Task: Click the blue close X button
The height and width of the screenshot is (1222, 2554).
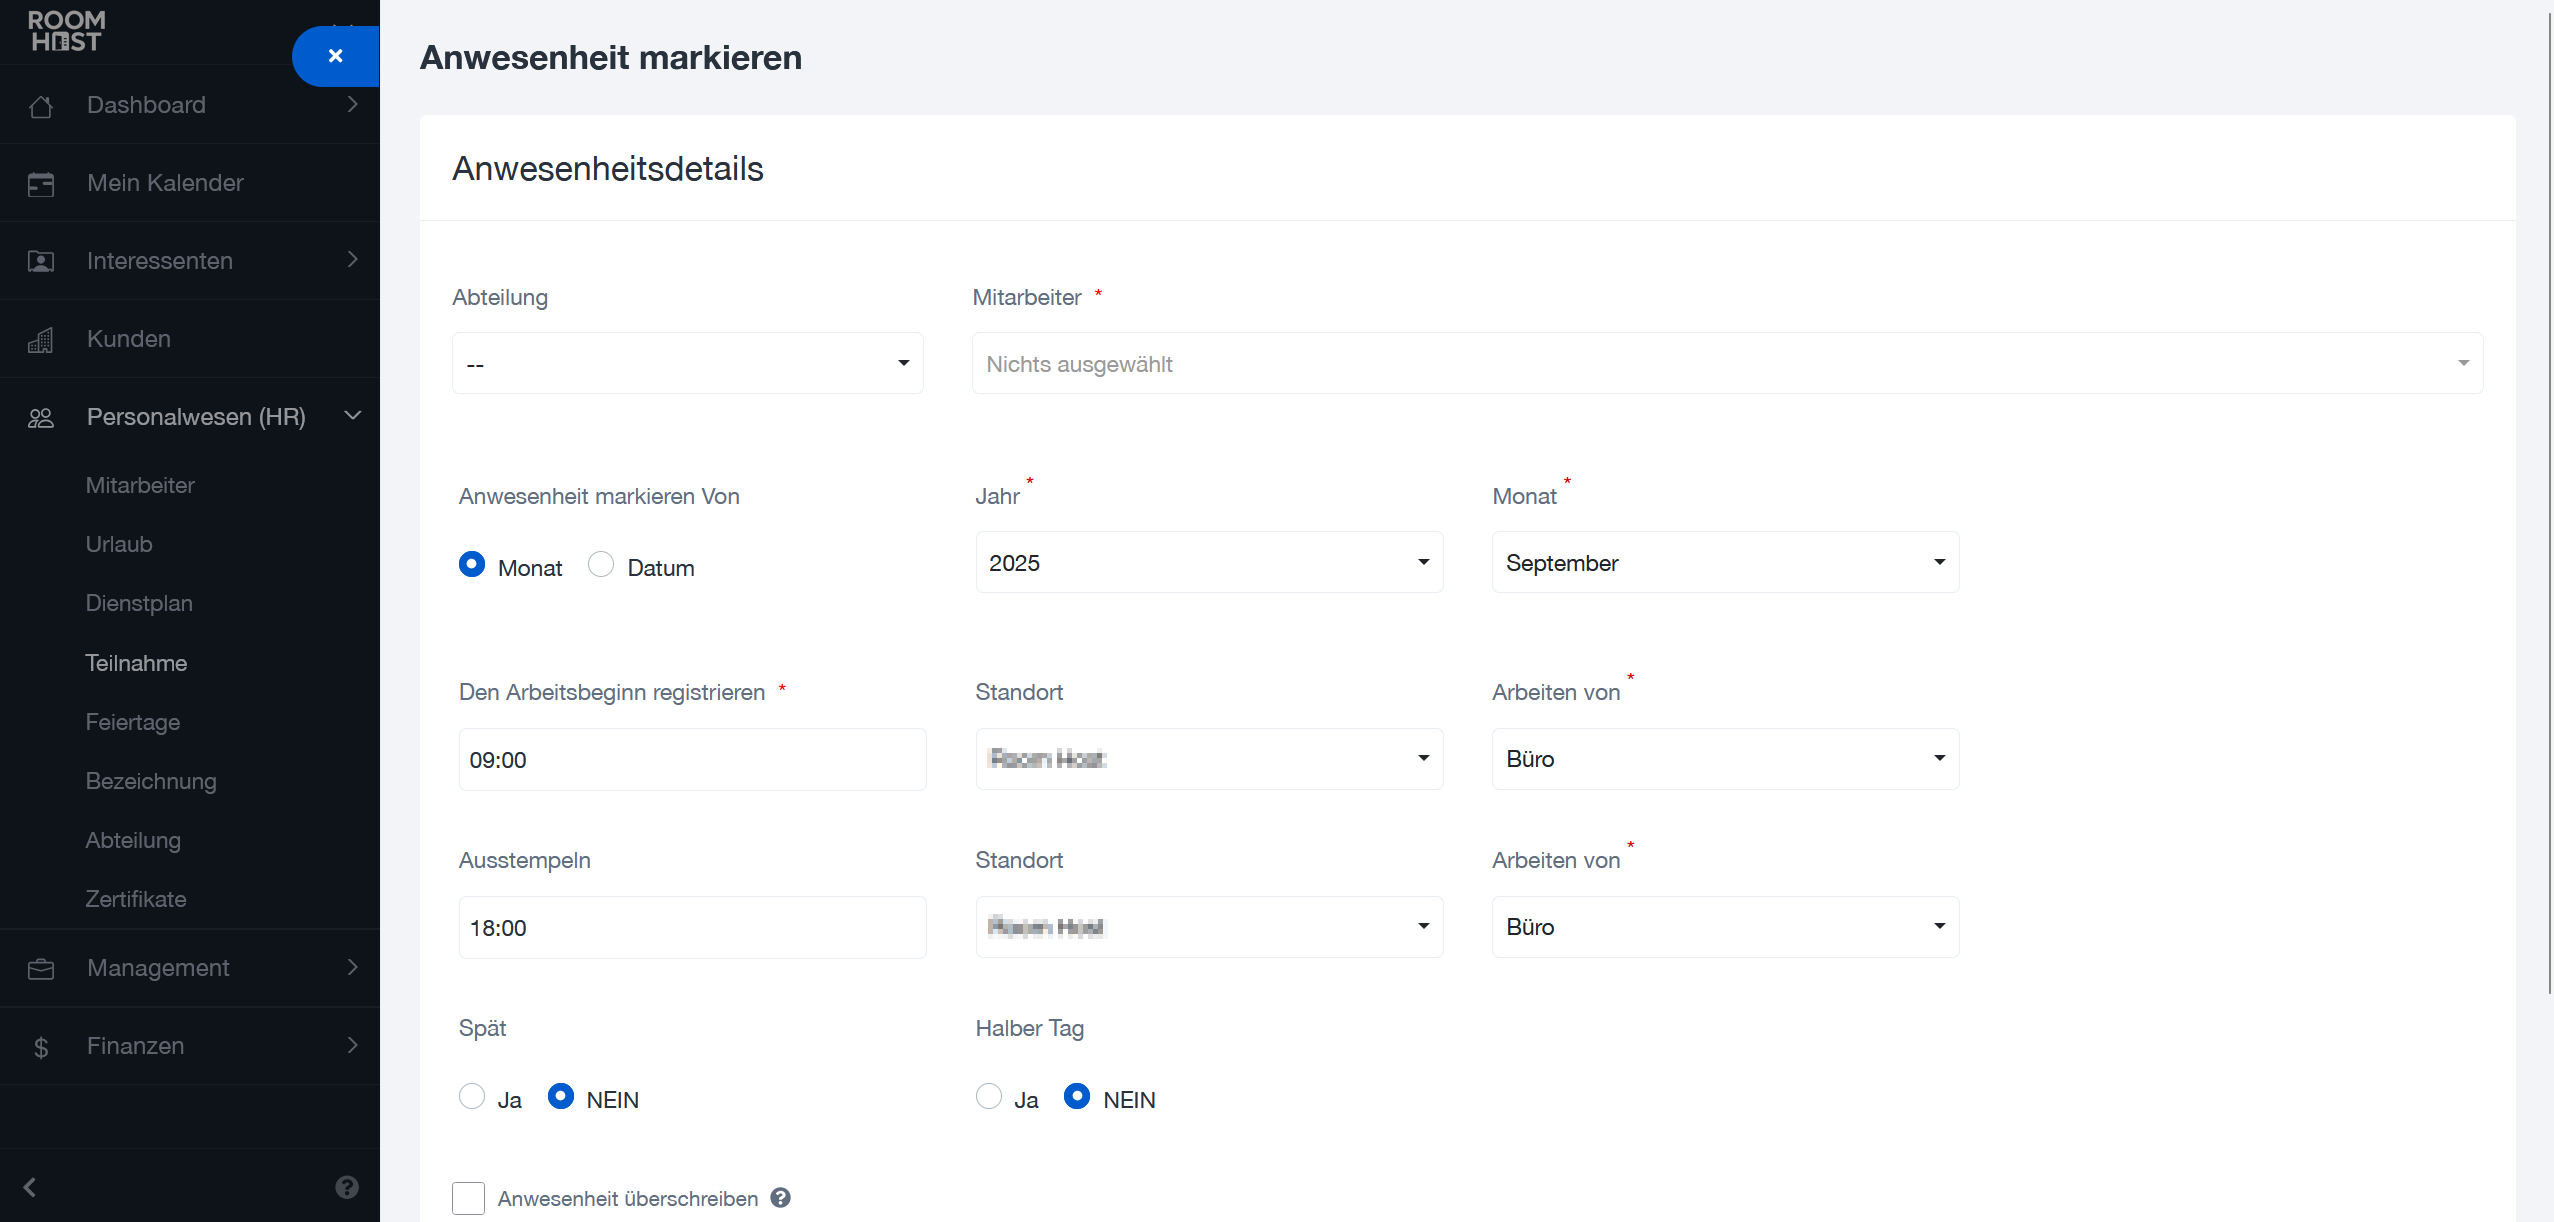Action: coord(336,56)
